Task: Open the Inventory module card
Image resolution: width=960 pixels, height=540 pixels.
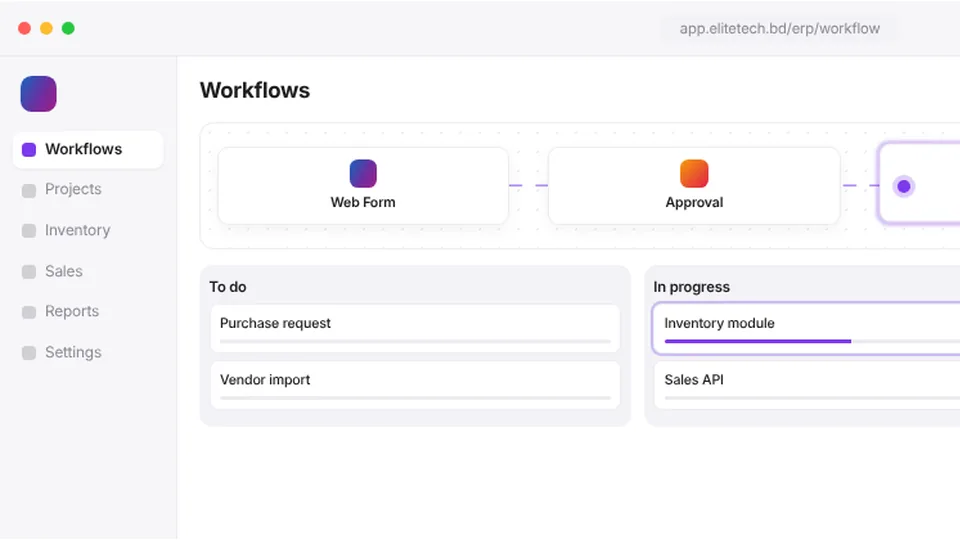Action: click(x=806, y=328)
